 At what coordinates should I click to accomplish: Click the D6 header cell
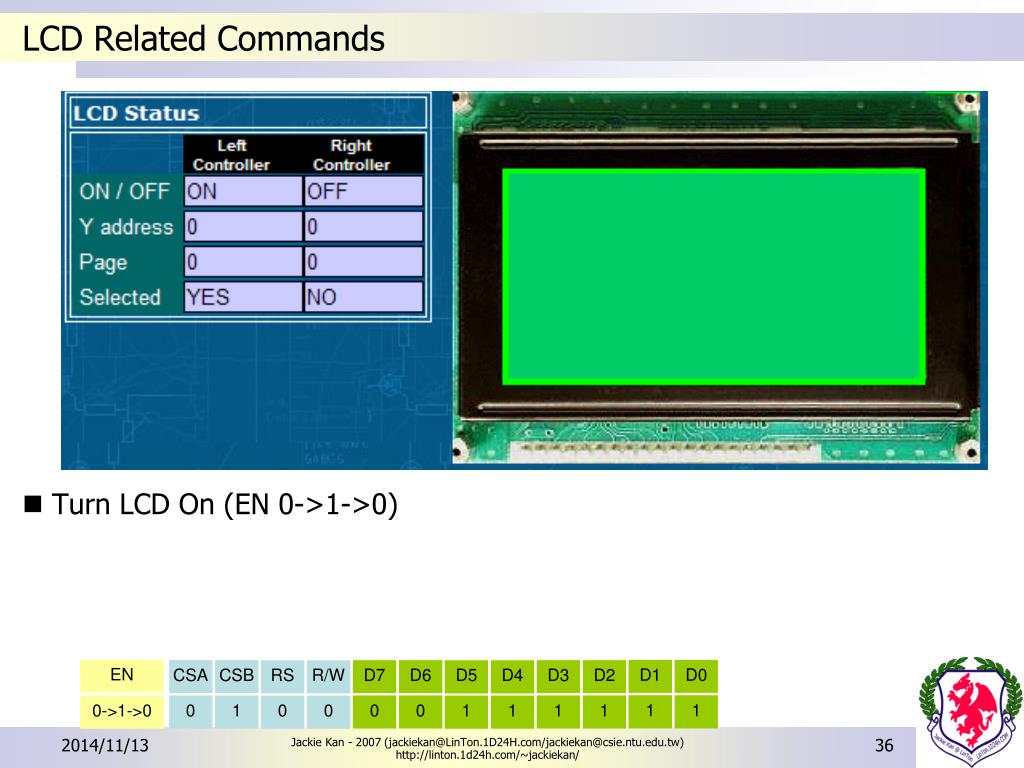coord(421,675)
